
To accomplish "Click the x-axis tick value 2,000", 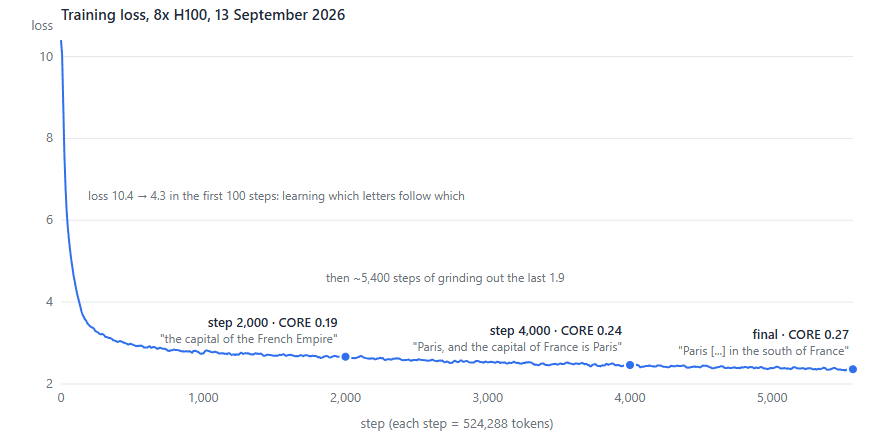I will 346,398.
